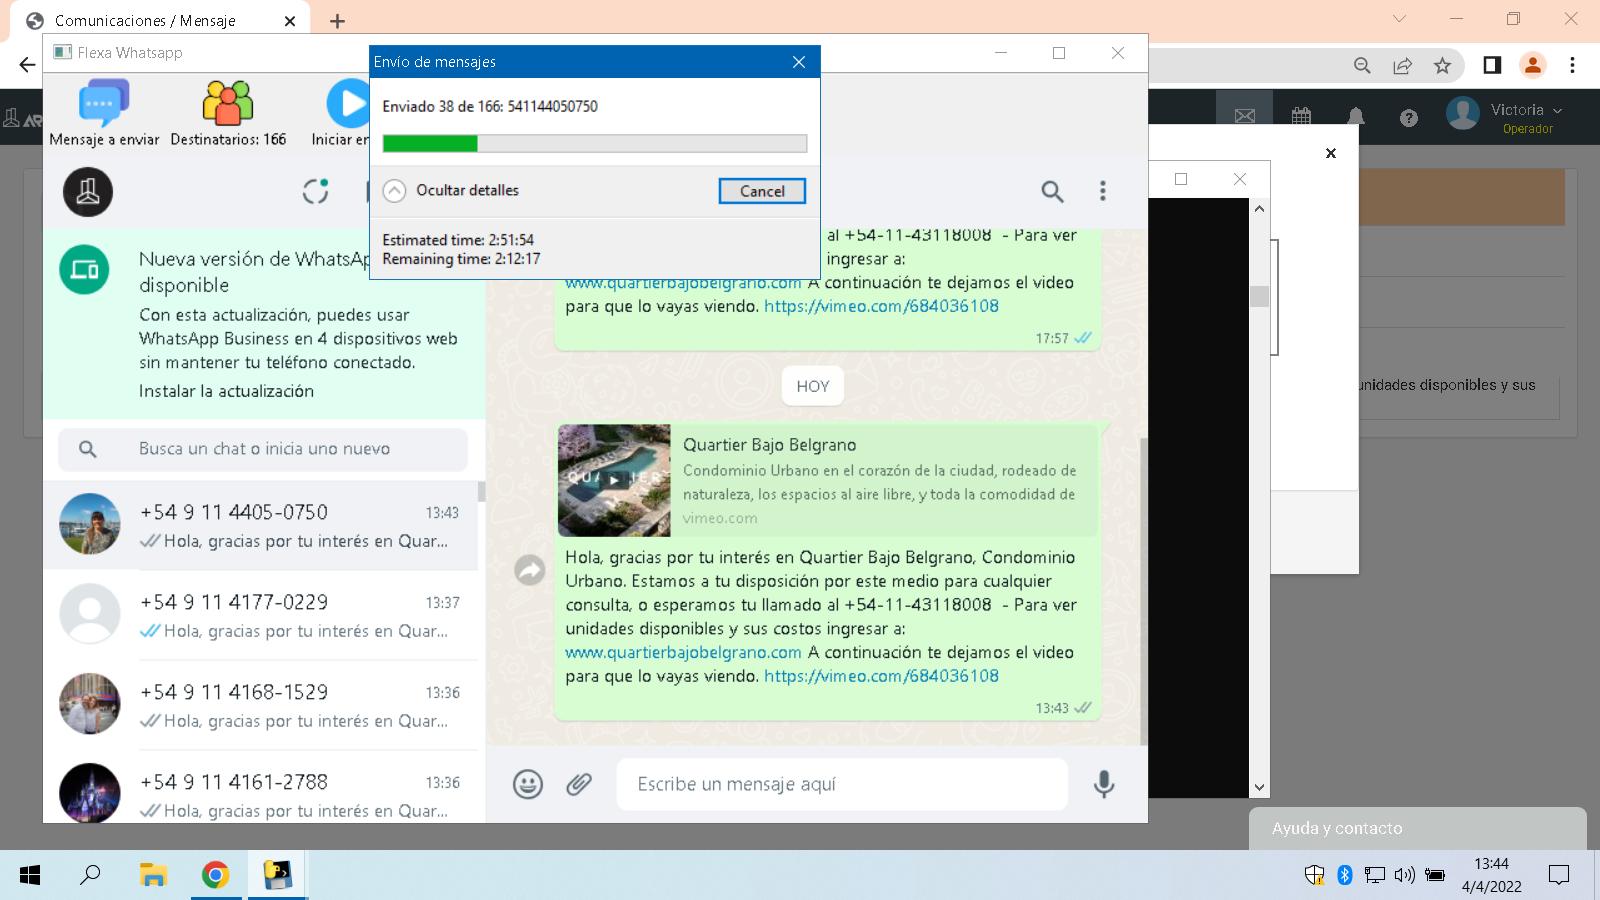Open www.quartierbajobelgrano.com link in today's message
1600x900 pixels.
point(683,652)
